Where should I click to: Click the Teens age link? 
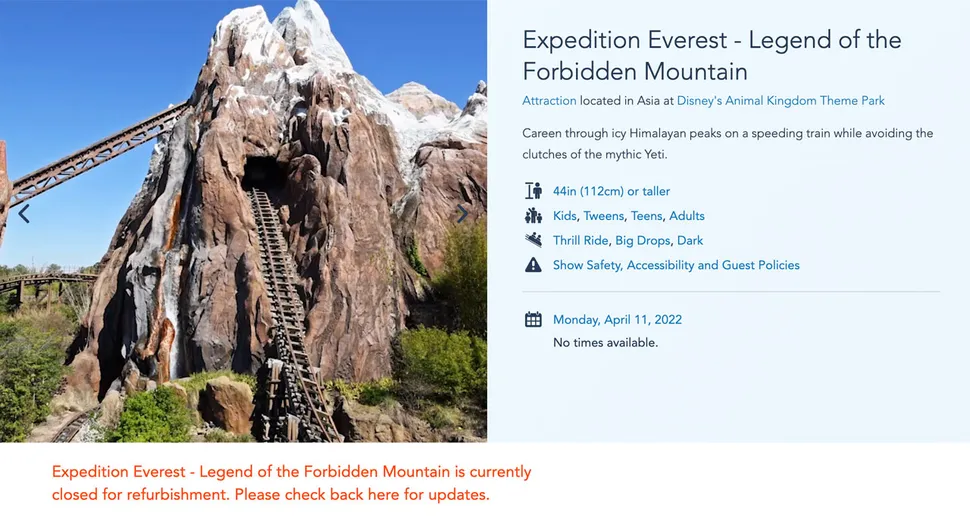(x=646, y=216)
